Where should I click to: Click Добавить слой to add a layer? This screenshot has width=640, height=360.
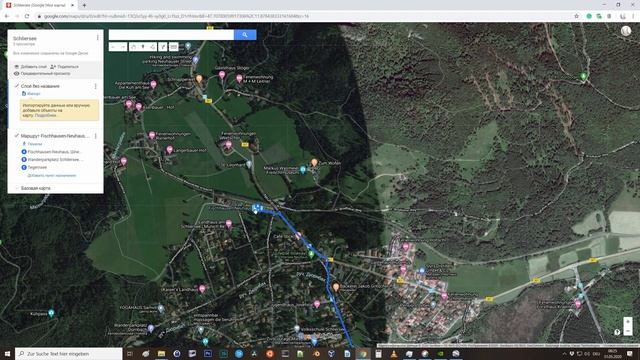(x=31, y=67)
